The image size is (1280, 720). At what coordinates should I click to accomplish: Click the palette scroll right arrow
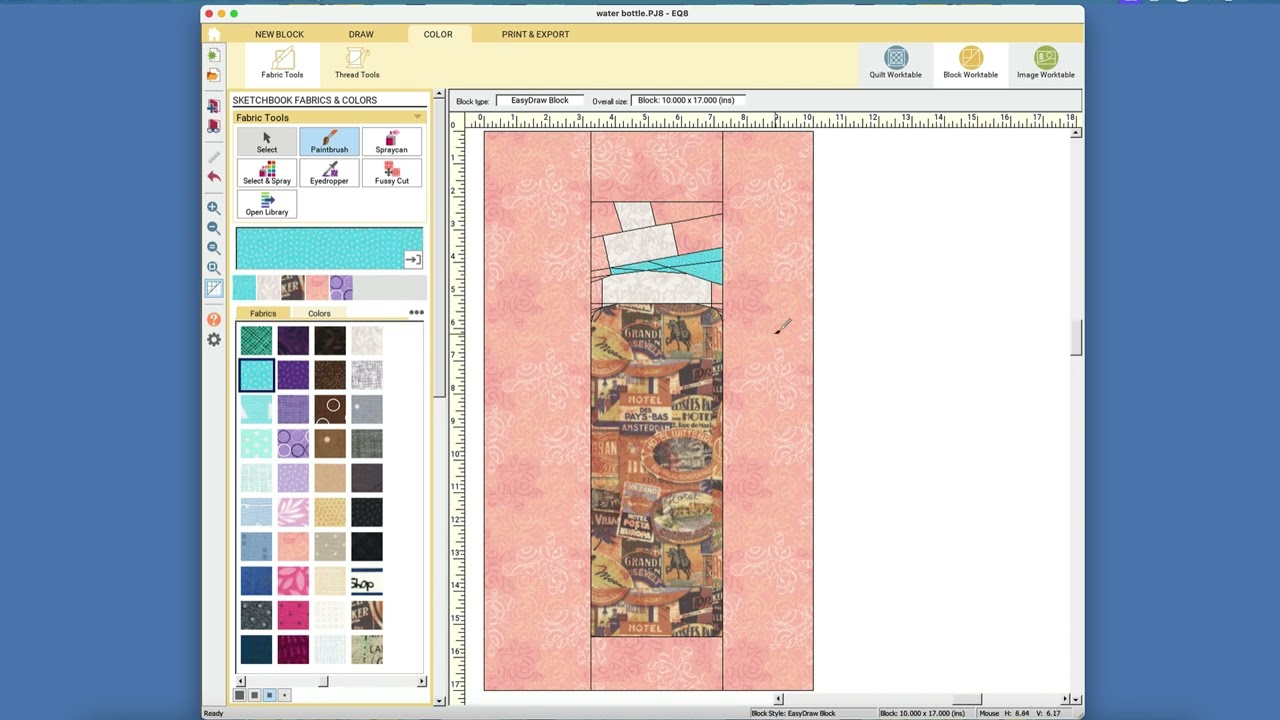[421, 682]
